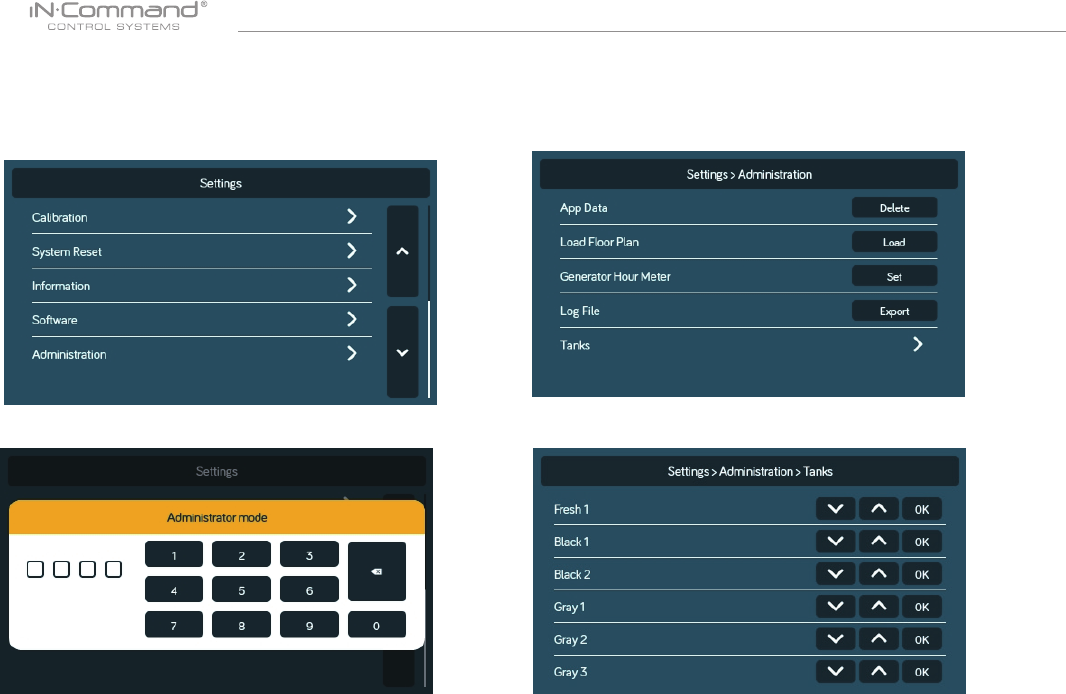This screenshot has width=1066, height=694.
Task: Tap the backspace key on keypad
Action: pos(377,572)
